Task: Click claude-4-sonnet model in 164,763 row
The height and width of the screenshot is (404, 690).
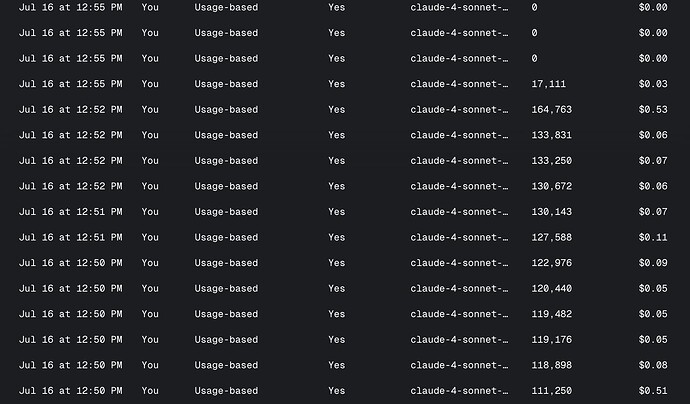Action: point(459,110)
